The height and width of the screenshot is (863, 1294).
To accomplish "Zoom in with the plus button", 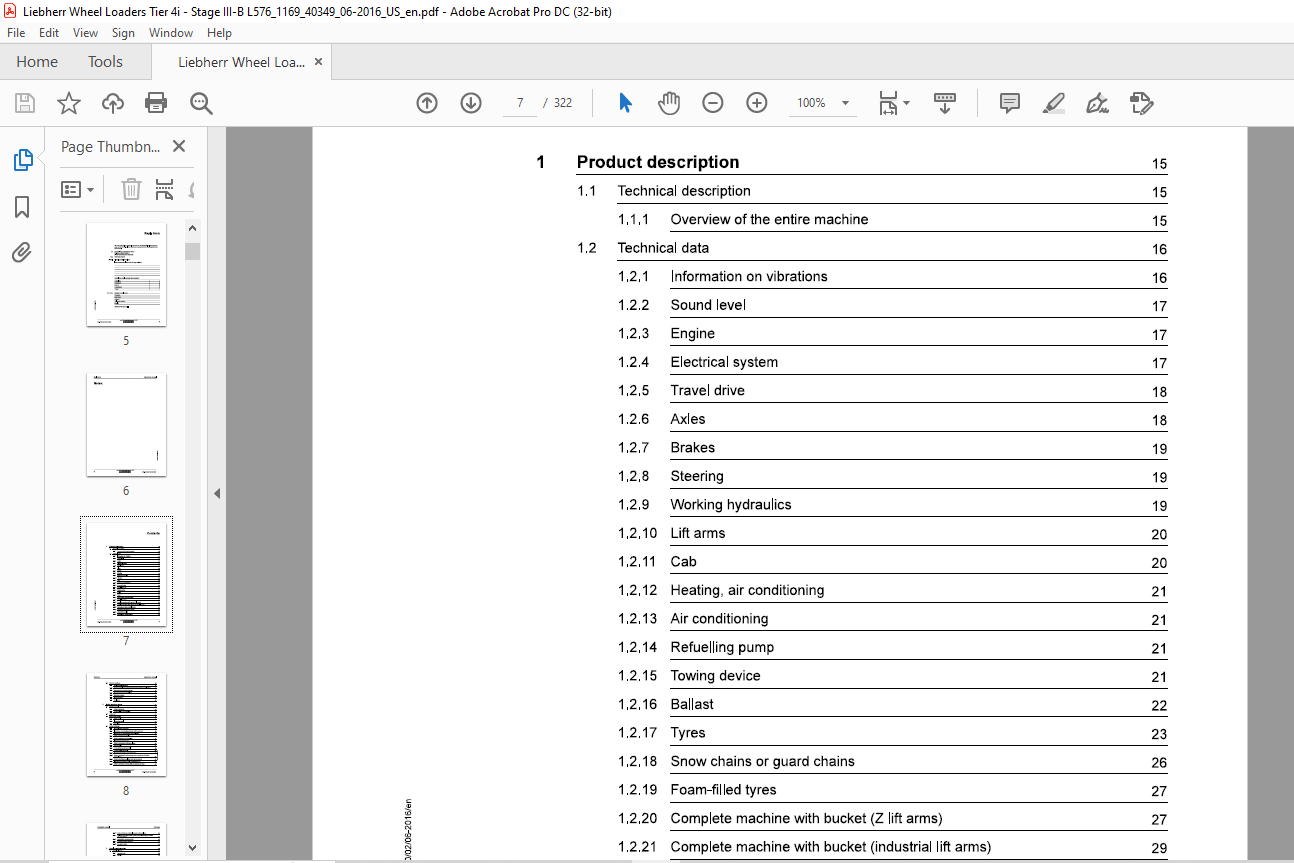I will tap(757, 103).
